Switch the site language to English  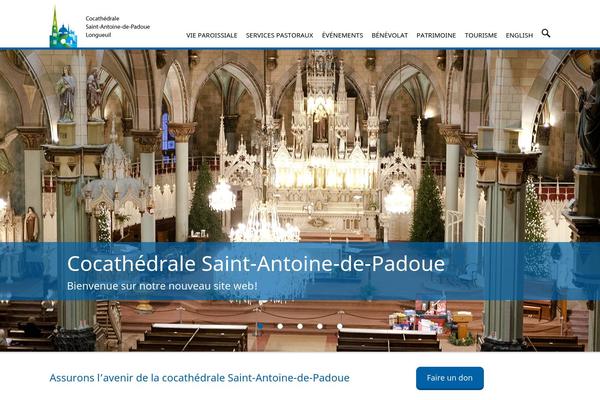pos(519,35)
